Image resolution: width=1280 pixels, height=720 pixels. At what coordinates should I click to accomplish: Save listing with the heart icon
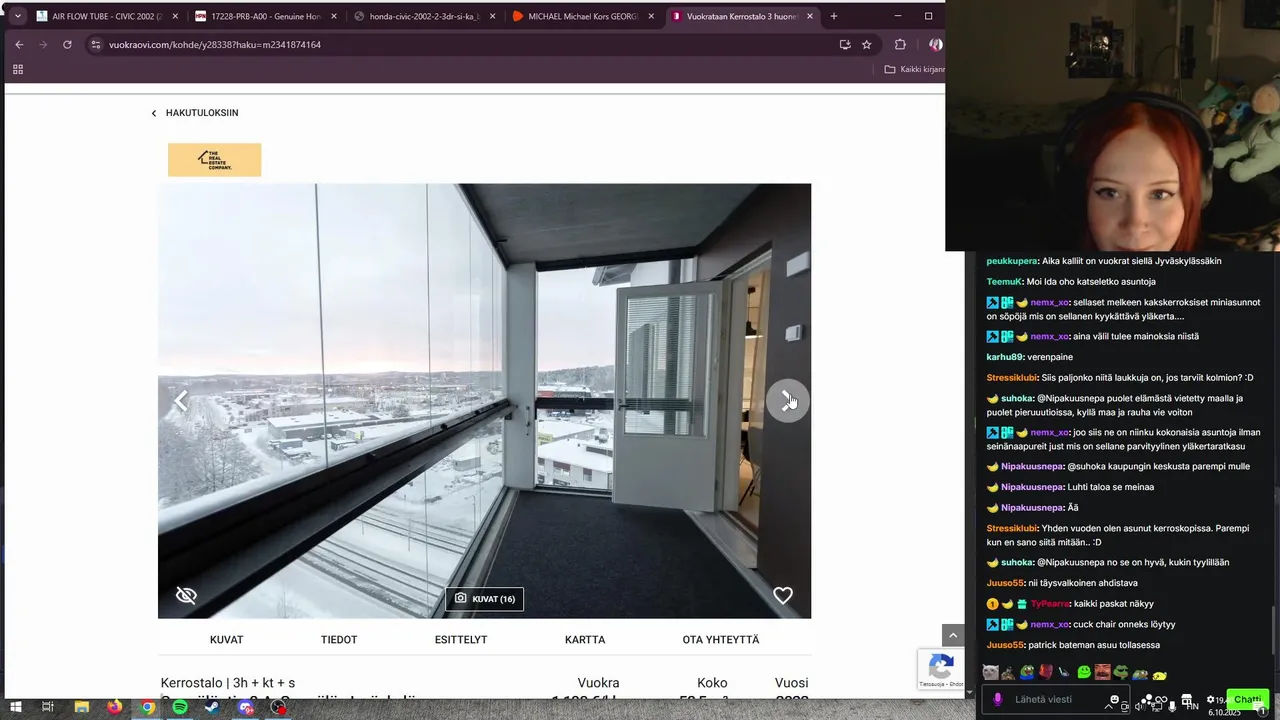783,596
